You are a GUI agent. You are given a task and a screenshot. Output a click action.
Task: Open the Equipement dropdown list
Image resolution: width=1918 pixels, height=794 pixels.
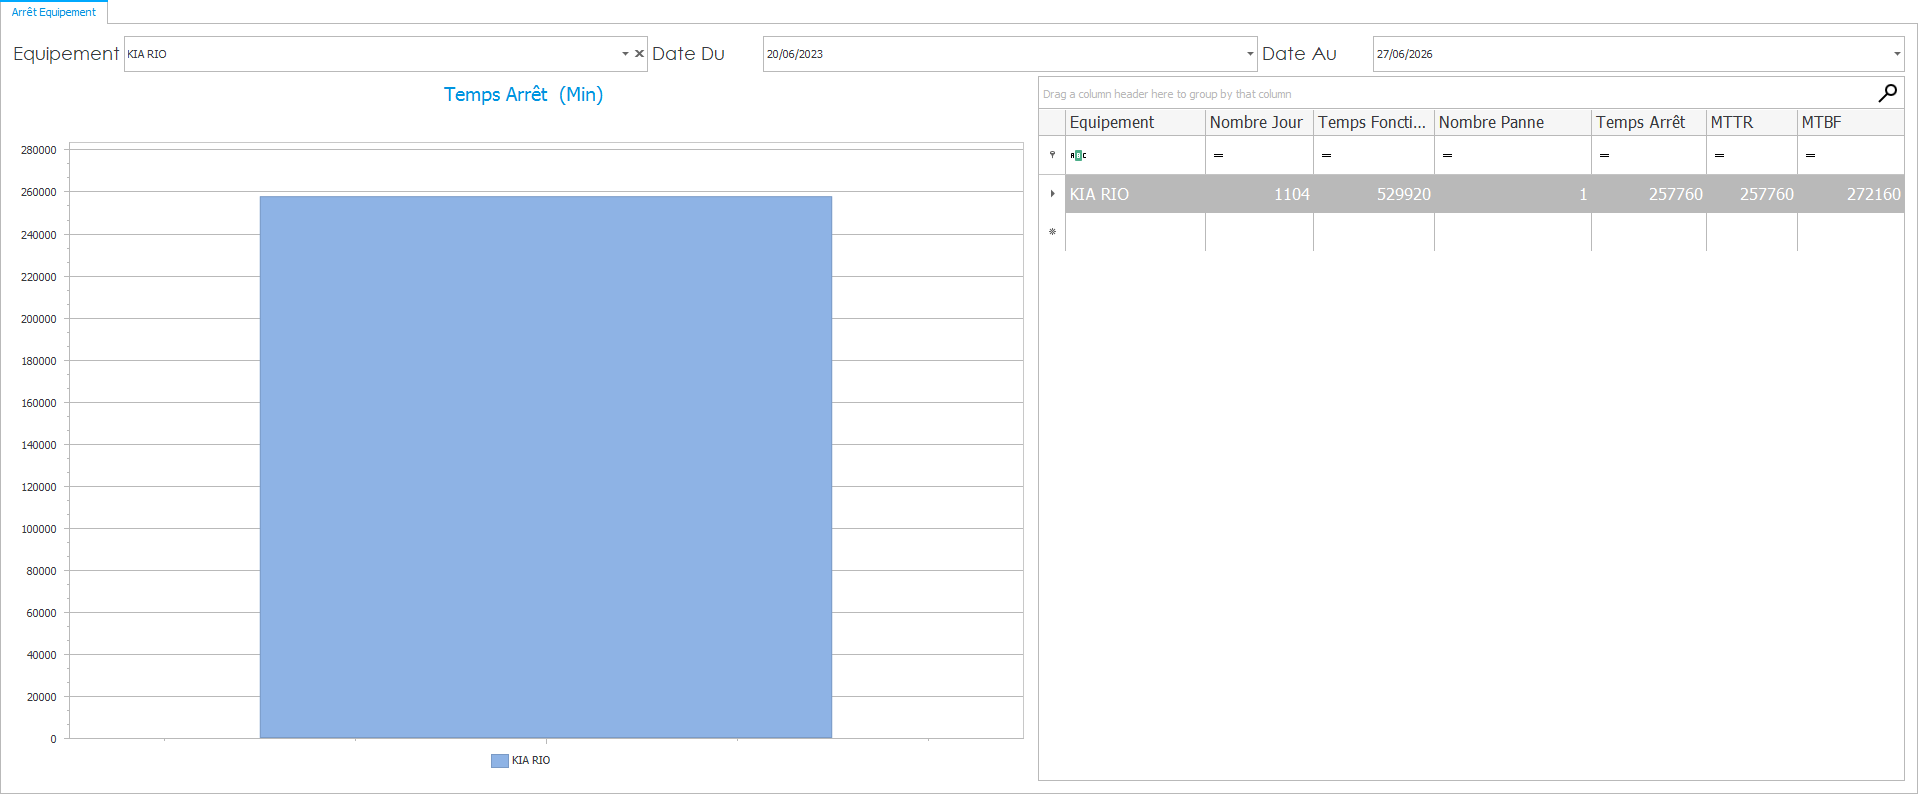[625, 54]
